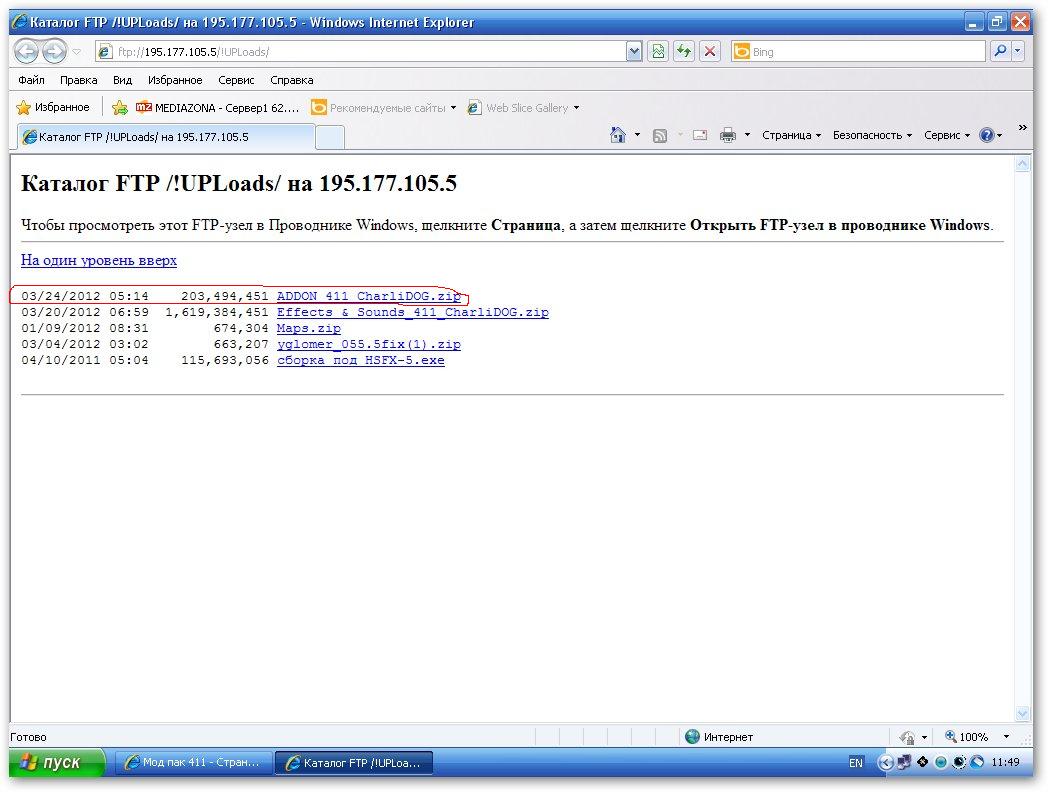The height and width of the screenshot is (792, 1048).
Task: Switch to the Мод пак 411 taskbar window
Action: (x=194, y=763)
